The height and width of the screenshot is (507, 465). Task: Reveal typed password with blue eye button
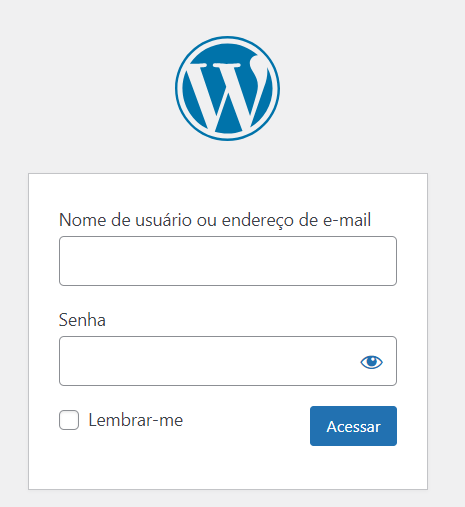371,362
